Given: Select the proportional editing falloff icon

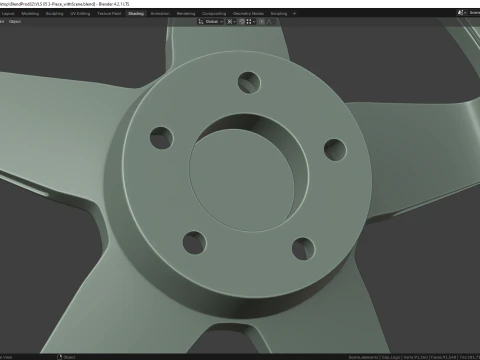Looking at the screenshot, I should [269, 22].
